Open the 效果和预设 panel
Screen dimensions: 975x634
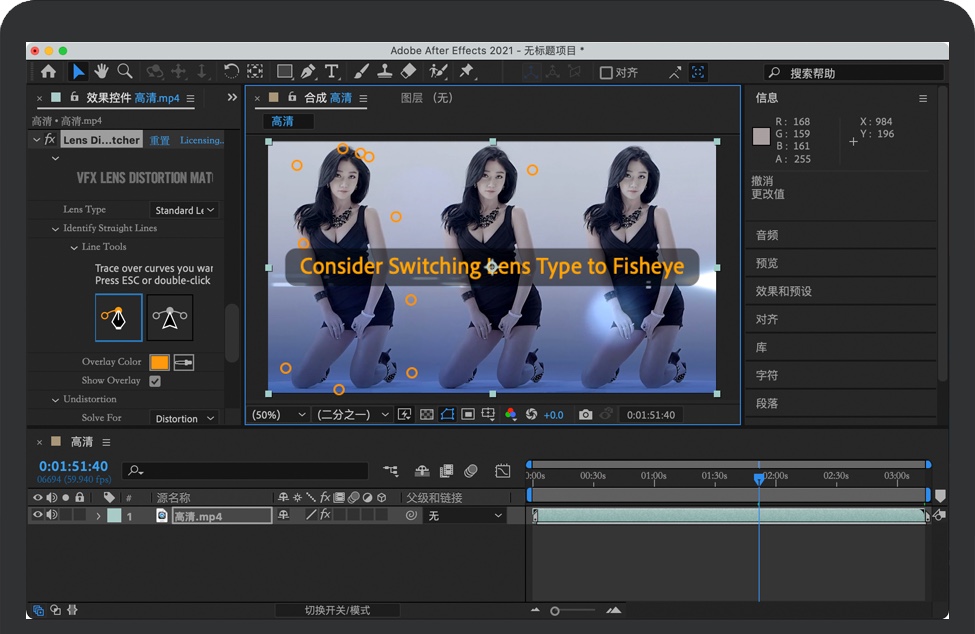[784, 291]
